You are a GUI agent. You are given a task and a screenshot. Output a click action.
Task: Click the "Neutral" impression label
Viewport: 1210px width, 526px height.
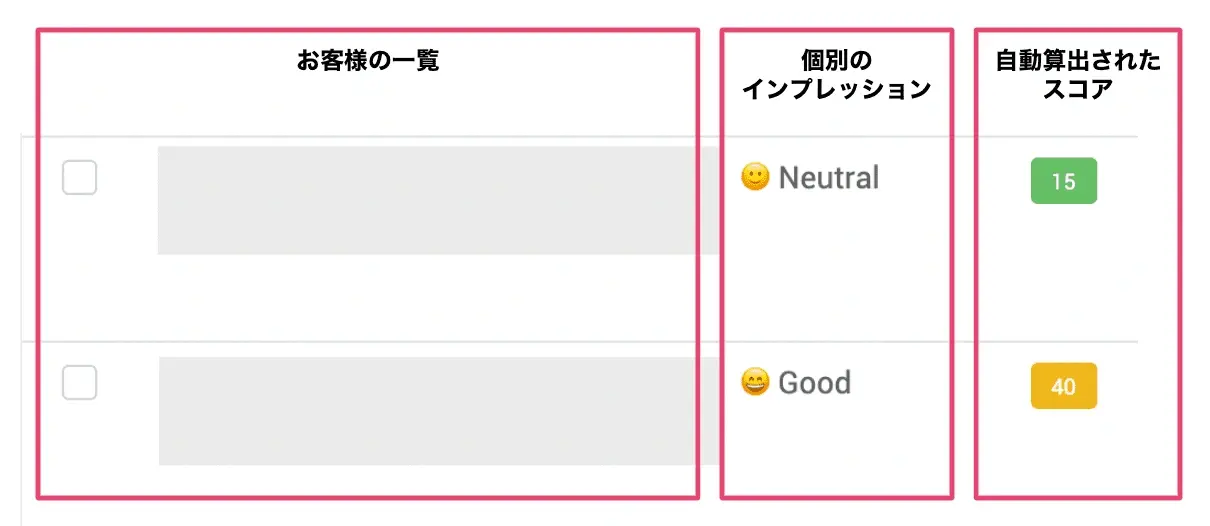[x=829, y=178]
